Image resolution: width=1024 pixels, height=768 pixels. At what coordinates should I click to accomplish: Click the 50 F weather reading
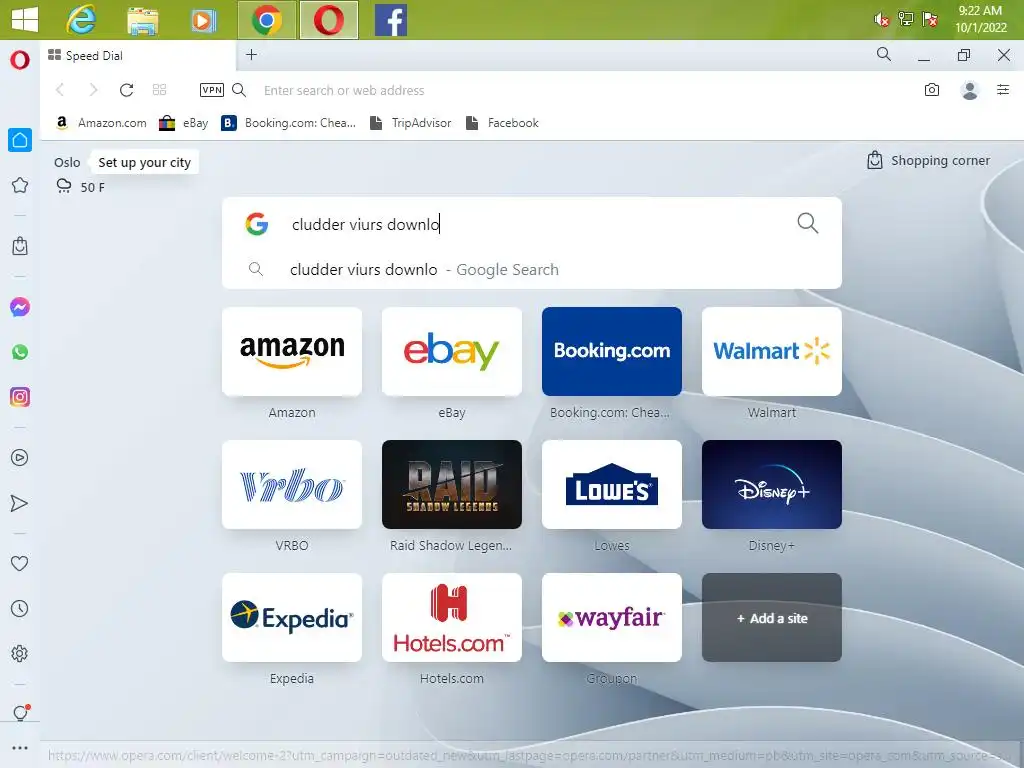[x=92, y=187]
